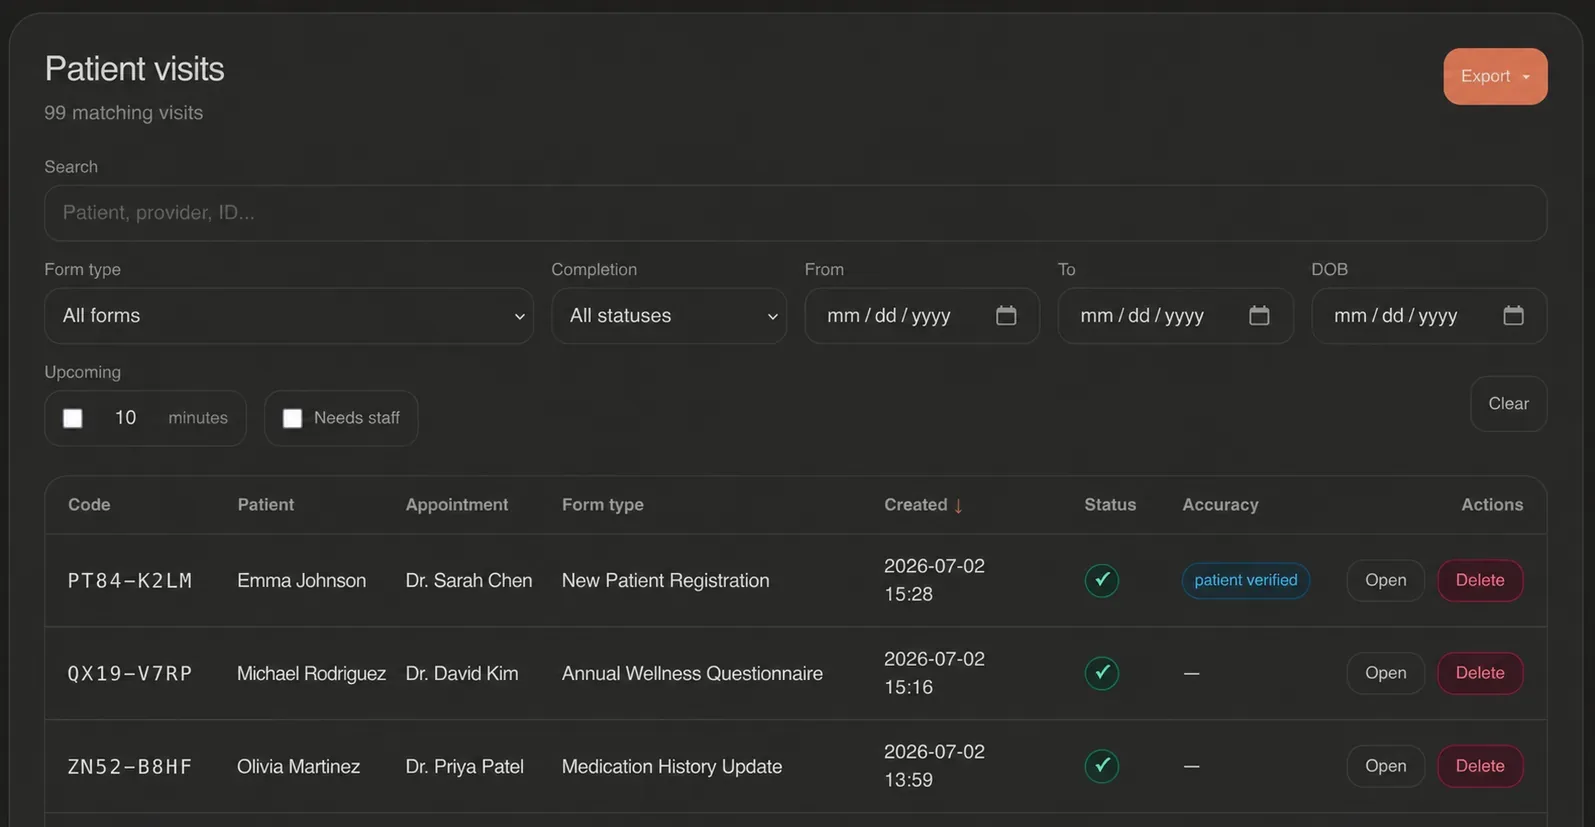1595x827 pixels.
Task: Open the To date calendar picker icon
Action: point(1259,316)
